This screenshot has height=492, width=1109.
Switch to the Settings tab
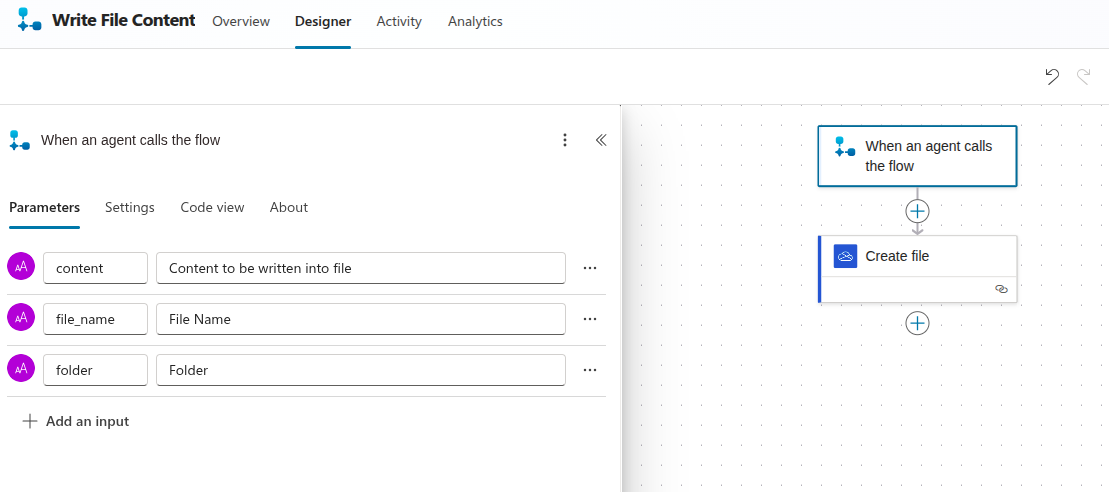coord(130,208)
